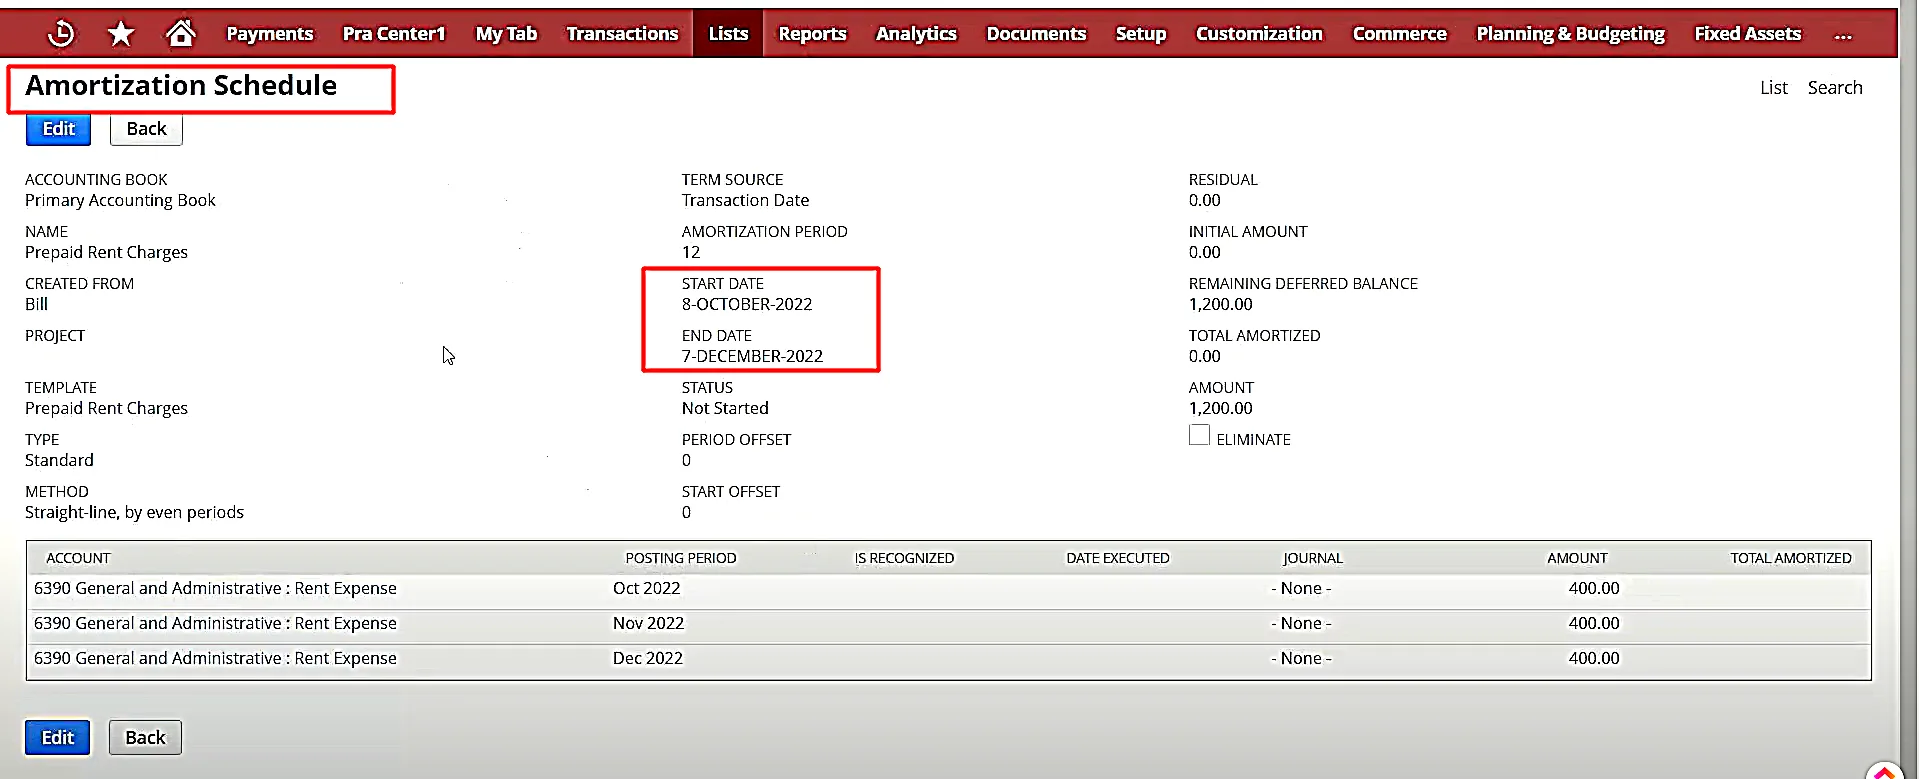
Task: Click the bottom Back button
Action: click(145, 738)
